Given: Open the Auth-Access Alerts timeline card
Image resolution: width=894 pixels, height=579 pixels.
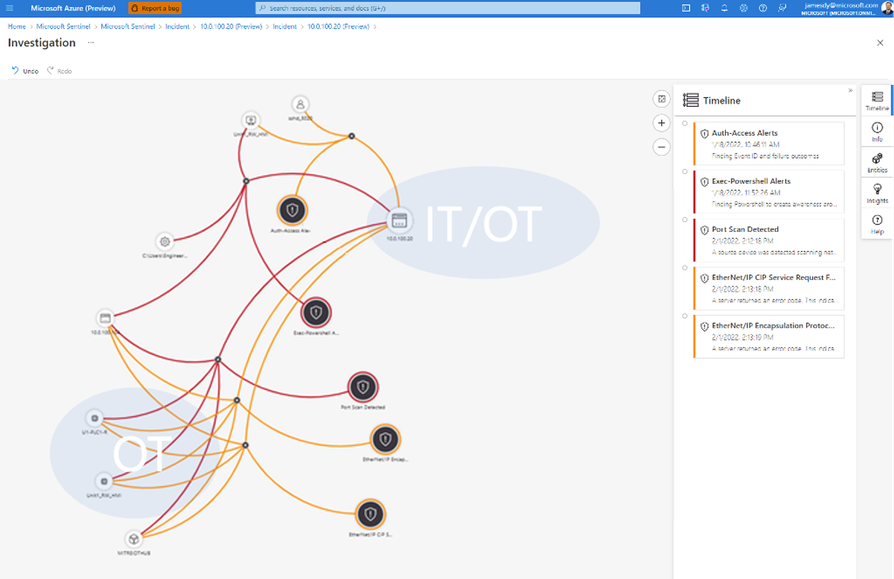Looking at the screenshot, I should click(x=769, y=144).
